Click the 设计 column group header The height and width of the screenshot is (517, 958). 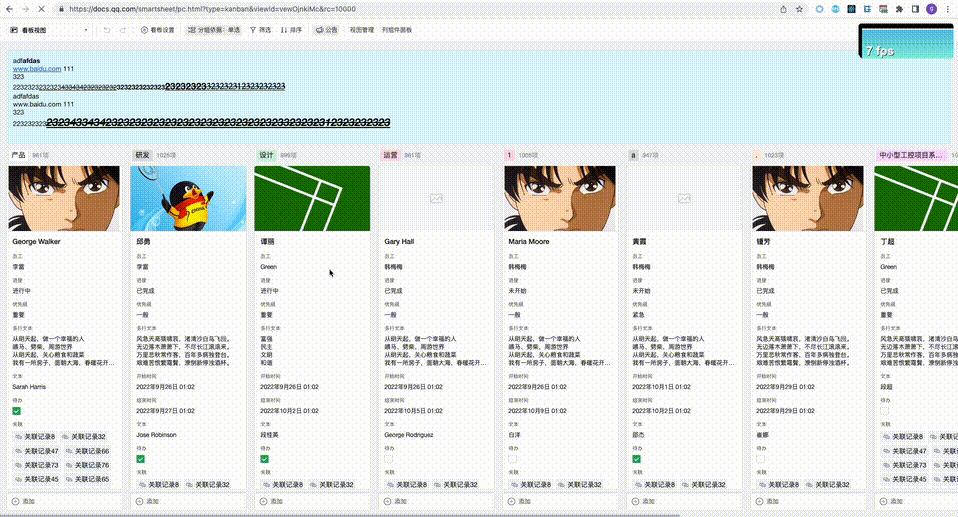coord(266,155)
